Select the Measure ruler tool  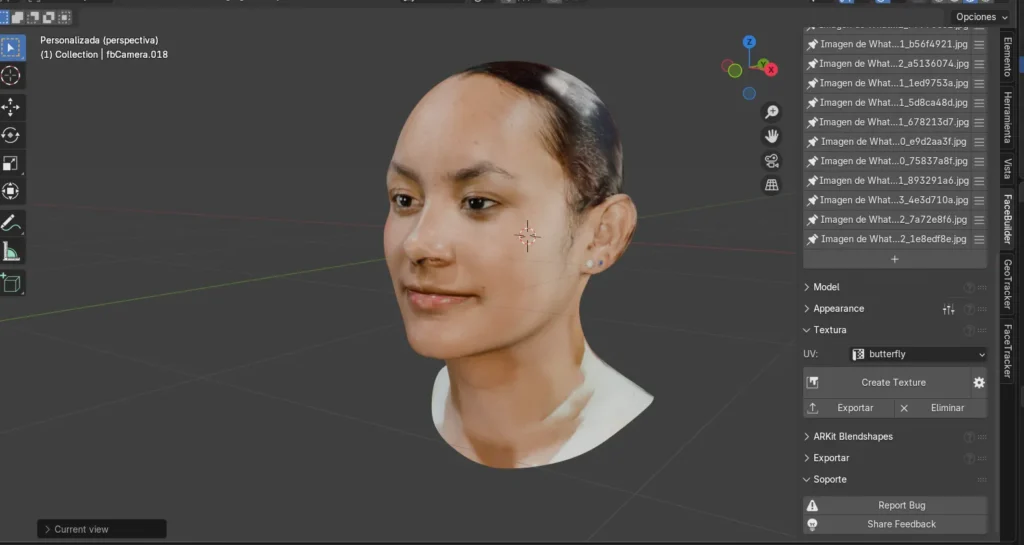[11, 251]
